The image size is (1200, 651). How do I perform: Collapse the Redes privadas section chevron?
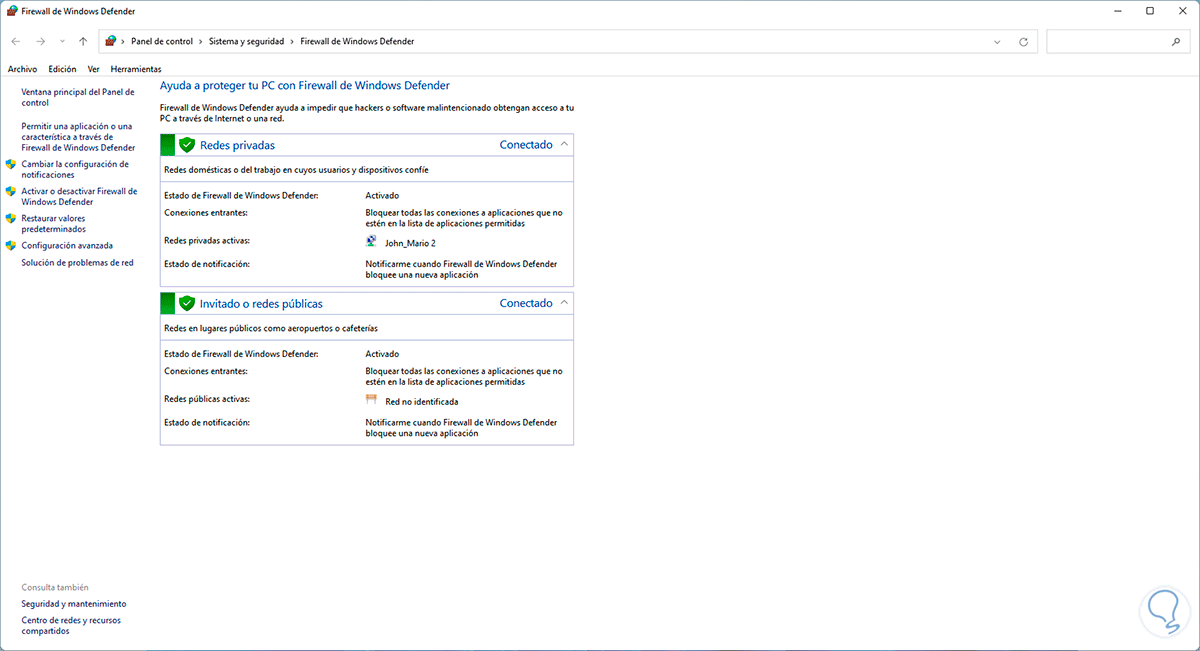coord(564,144)
